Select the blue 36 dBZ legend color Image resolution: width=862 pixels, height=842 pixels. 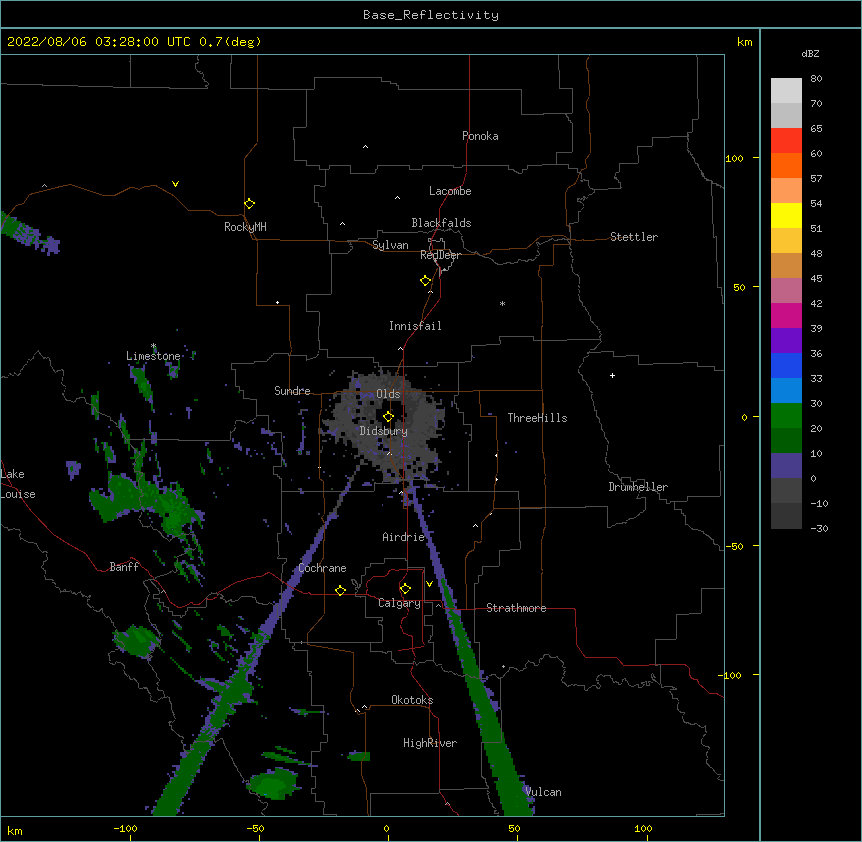tap(786, 365)
